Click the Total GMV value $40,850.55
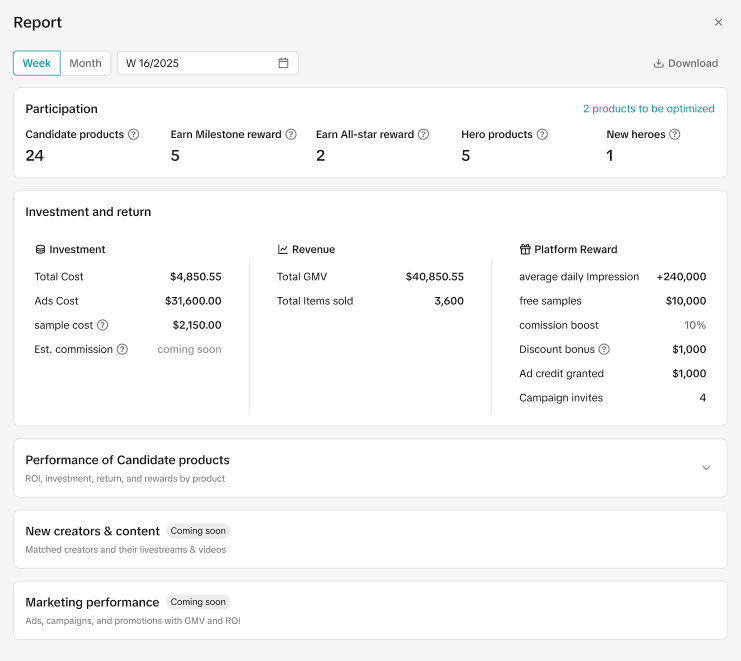 tap(434, 277)
